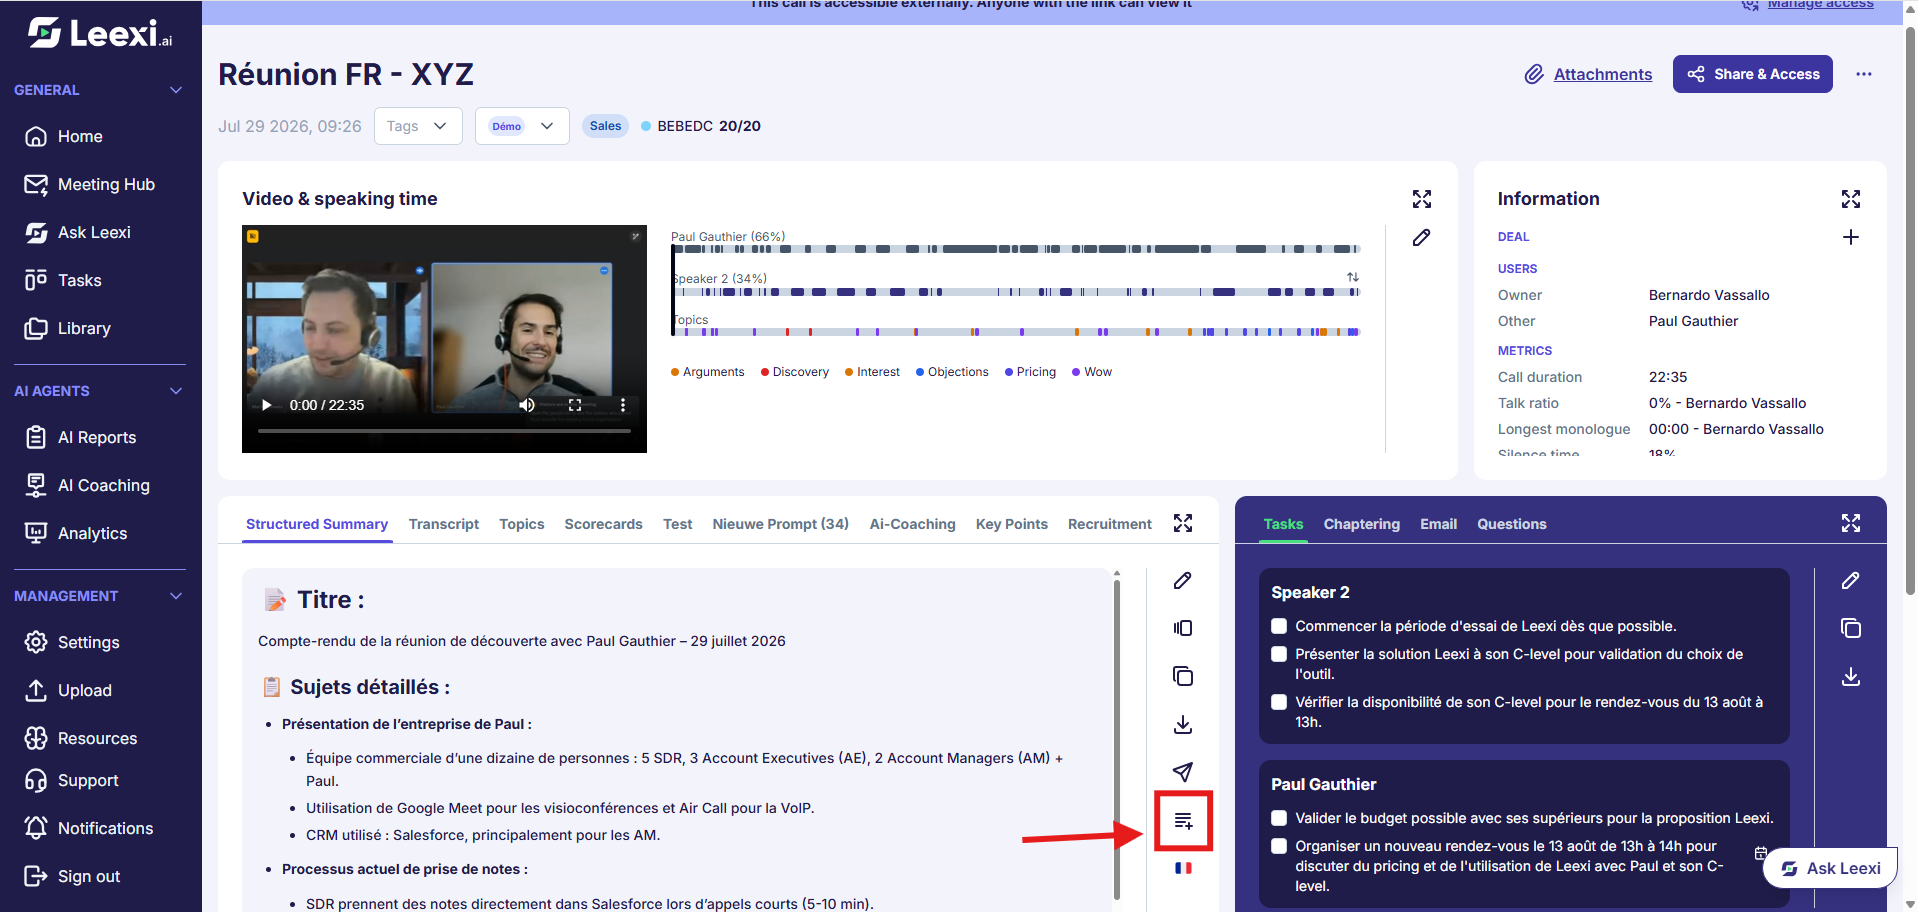Edit tasks with pencil icon
1918x912 pixels.
(1850, 581)
